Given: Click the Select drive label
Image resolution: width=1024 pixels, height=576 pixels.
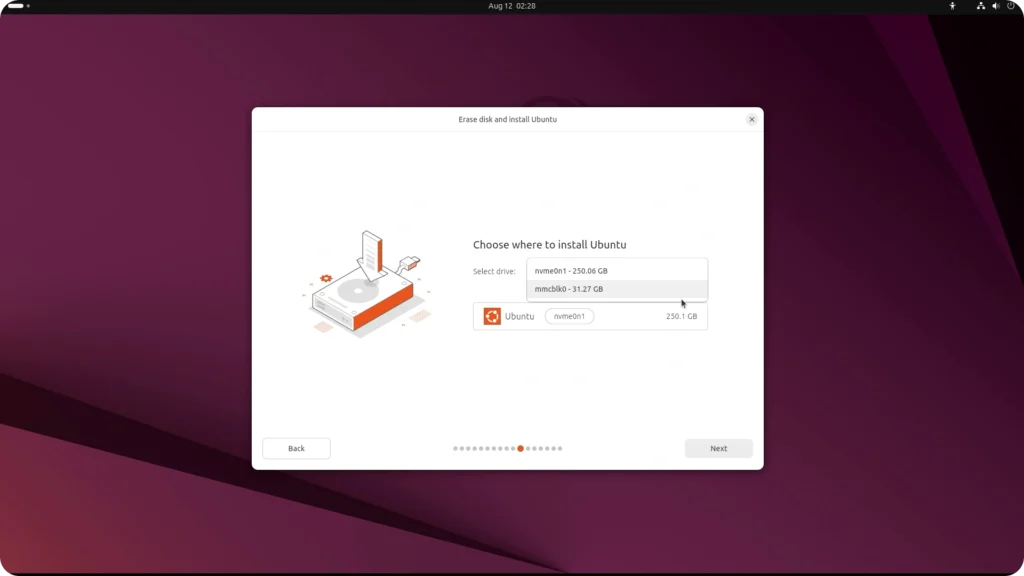Looking at the screenshot, I should (x=494, y=271).
